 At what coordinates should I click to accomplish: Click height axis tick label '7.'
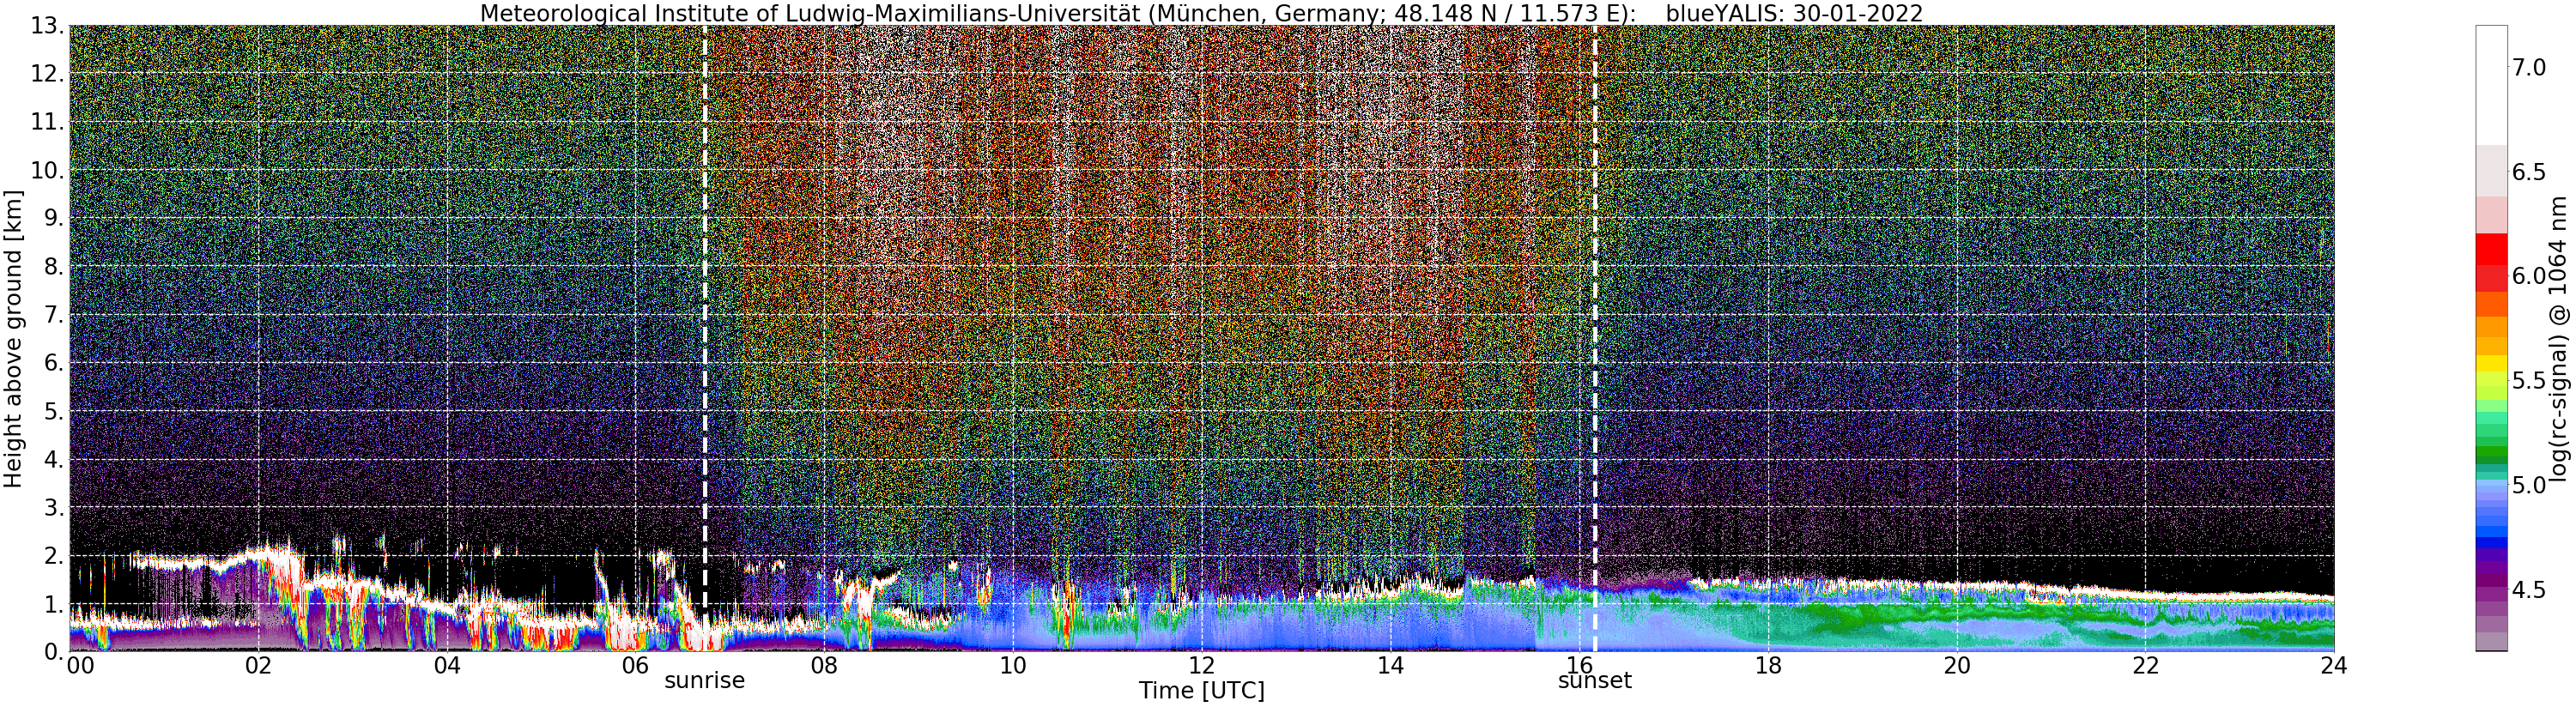point(53,314)
